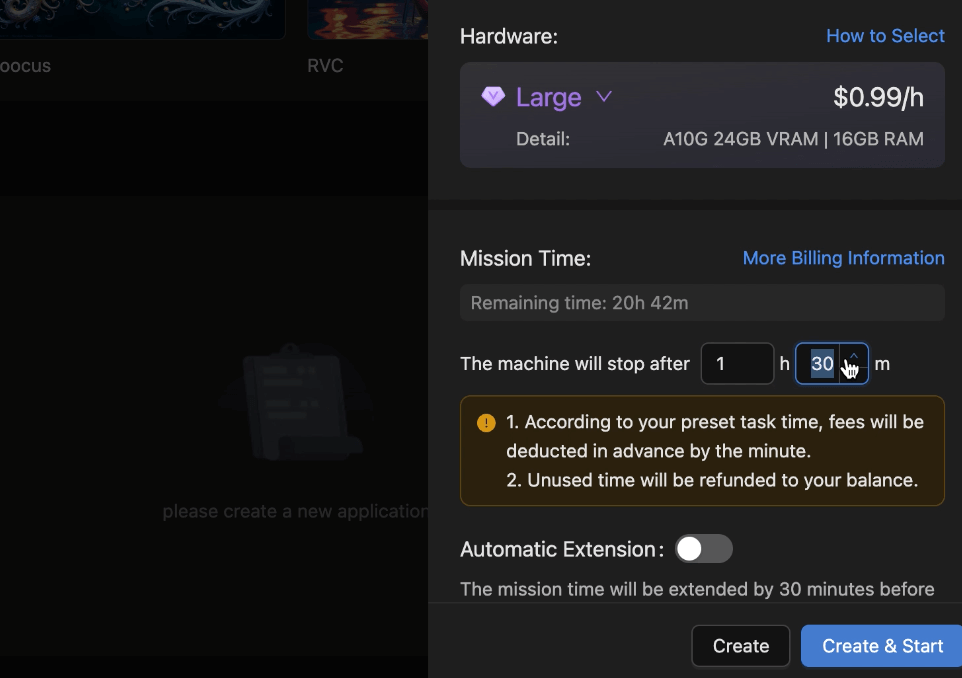The width and height of the screenshot is (962, 678).
Task: Open the How to Select link
Action: [x=885, y=36]
